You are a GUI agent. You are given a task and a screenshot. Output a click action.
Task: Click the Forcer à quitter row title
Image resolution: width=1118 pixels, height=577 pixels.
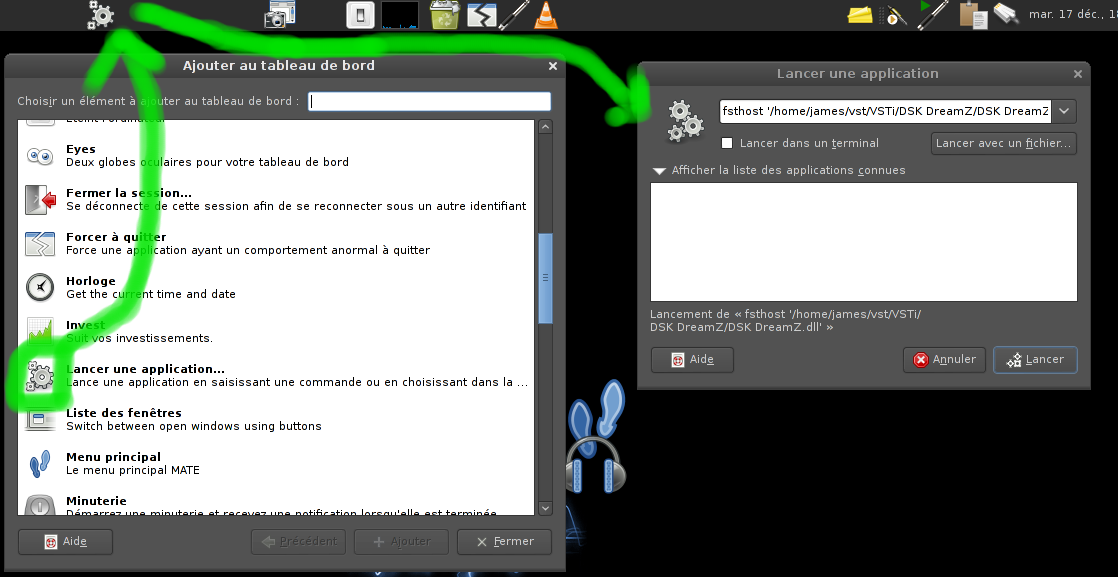click(x=116, y=237)
